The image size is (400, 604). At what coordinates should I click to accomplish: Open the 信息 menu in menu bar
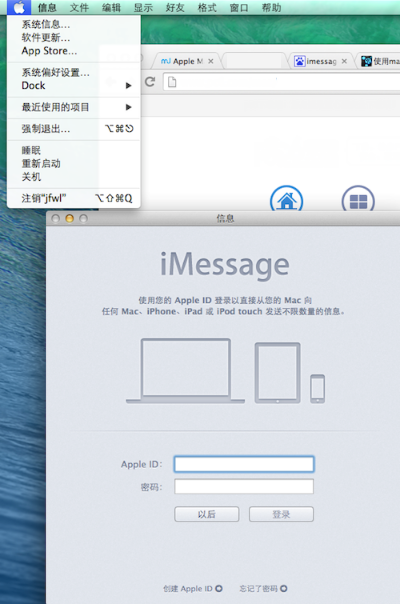[x=47, y=7]
